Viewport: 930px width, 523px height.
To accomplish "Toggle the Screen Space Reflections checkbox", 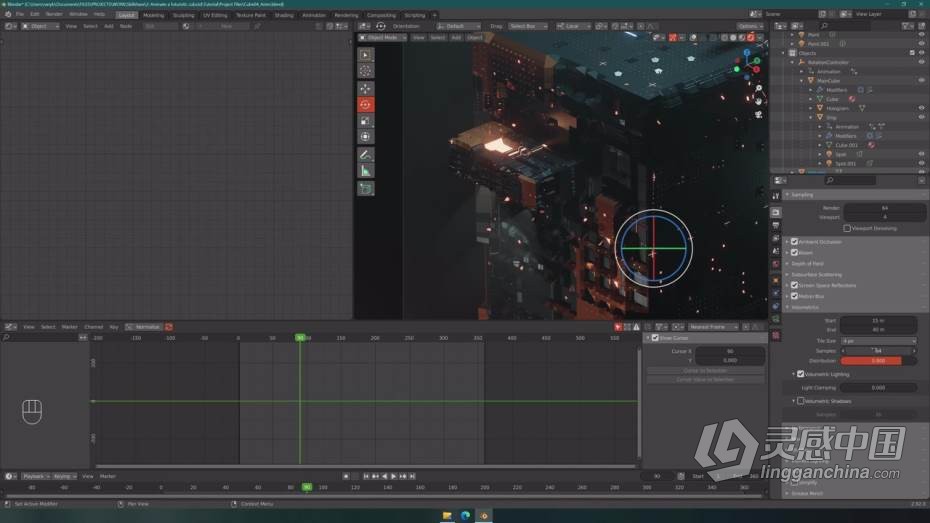I will point(794,285).
